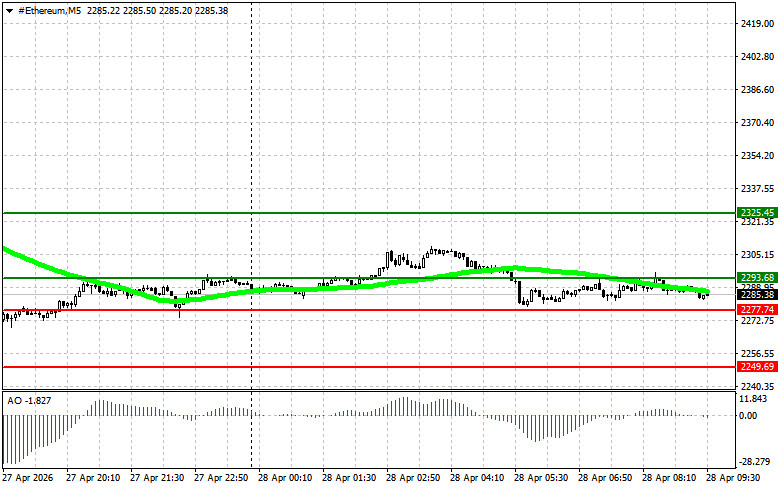This screenshot has height=489, width=781.
Task: Select the 2256.55 price scale value
Action: point(757,354)
